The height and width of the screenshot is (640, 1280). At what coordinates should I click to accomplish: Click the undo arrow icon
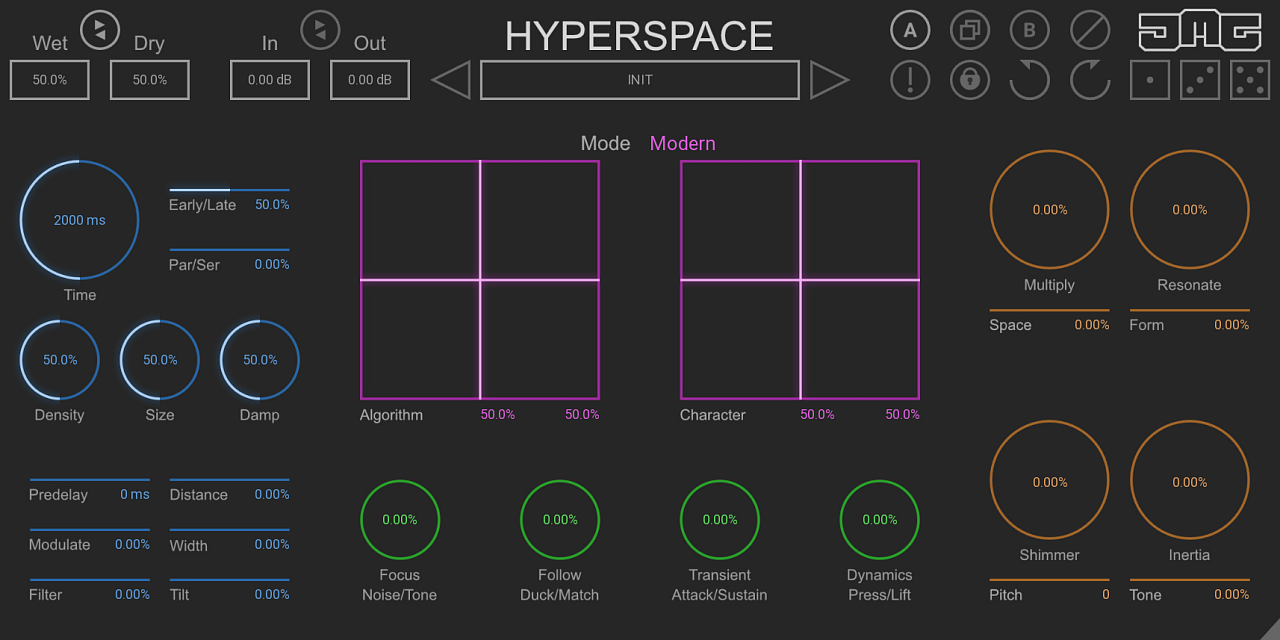coord(1029,80)
